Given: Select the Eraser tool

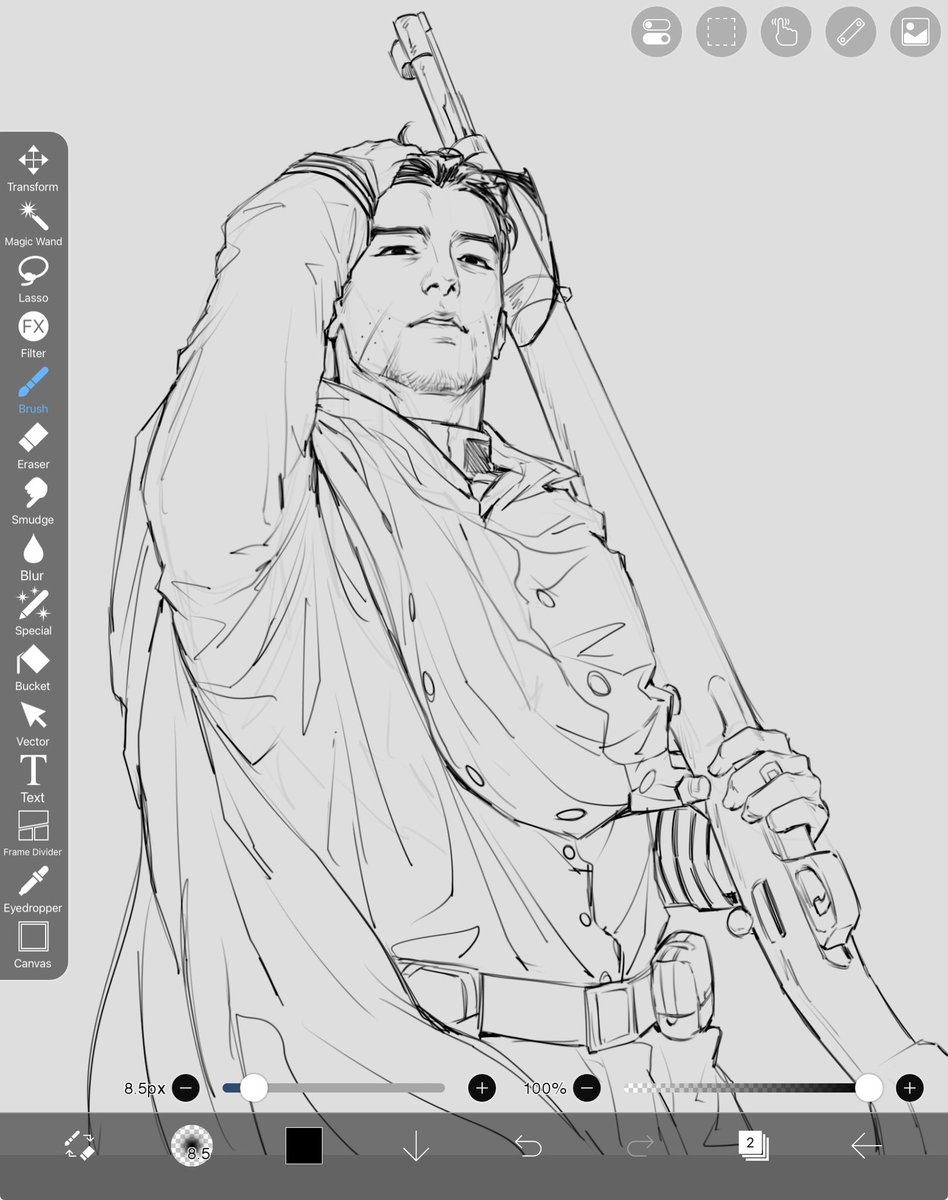Looking at the screenshot, I should 33,446.
